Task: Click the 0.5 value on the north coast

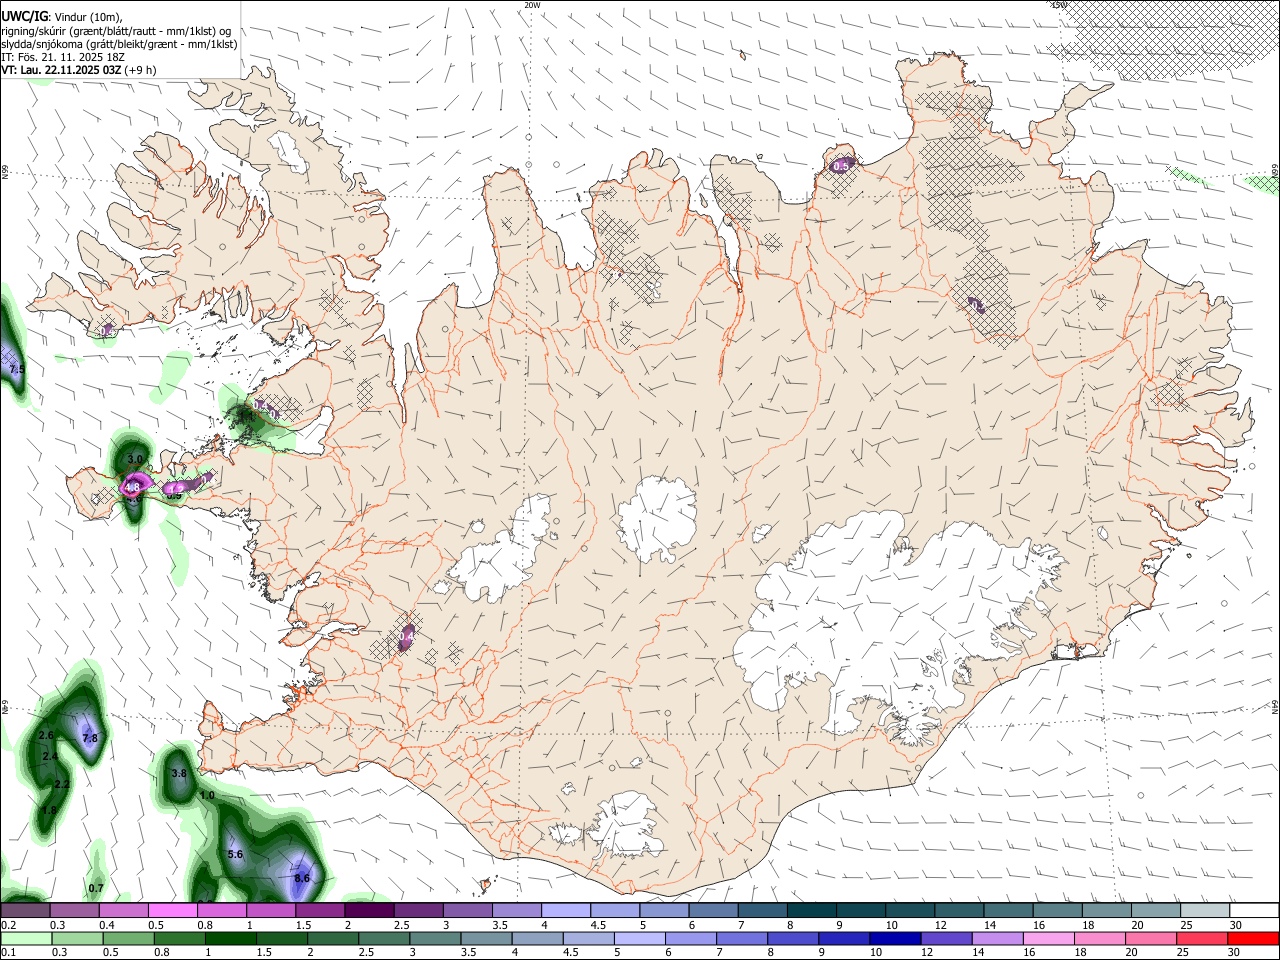Action: [842, 166]
